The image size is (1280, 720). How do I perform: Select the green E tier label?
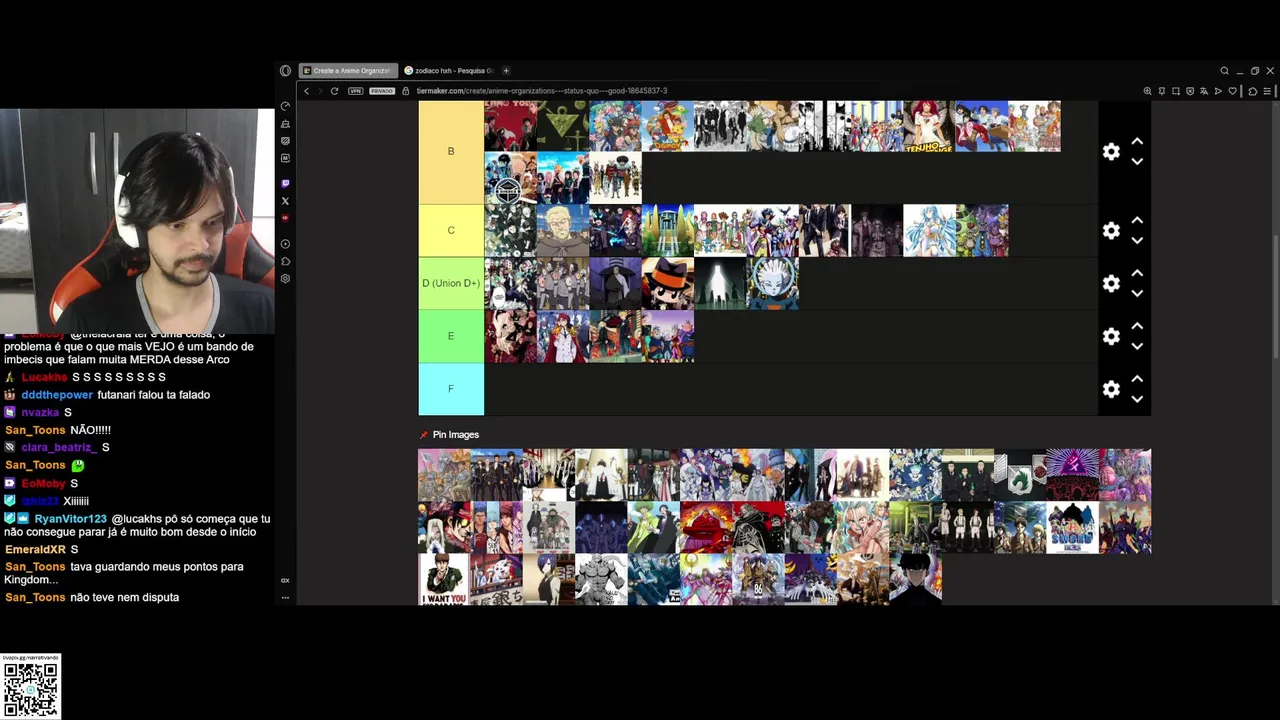[451, 336]
